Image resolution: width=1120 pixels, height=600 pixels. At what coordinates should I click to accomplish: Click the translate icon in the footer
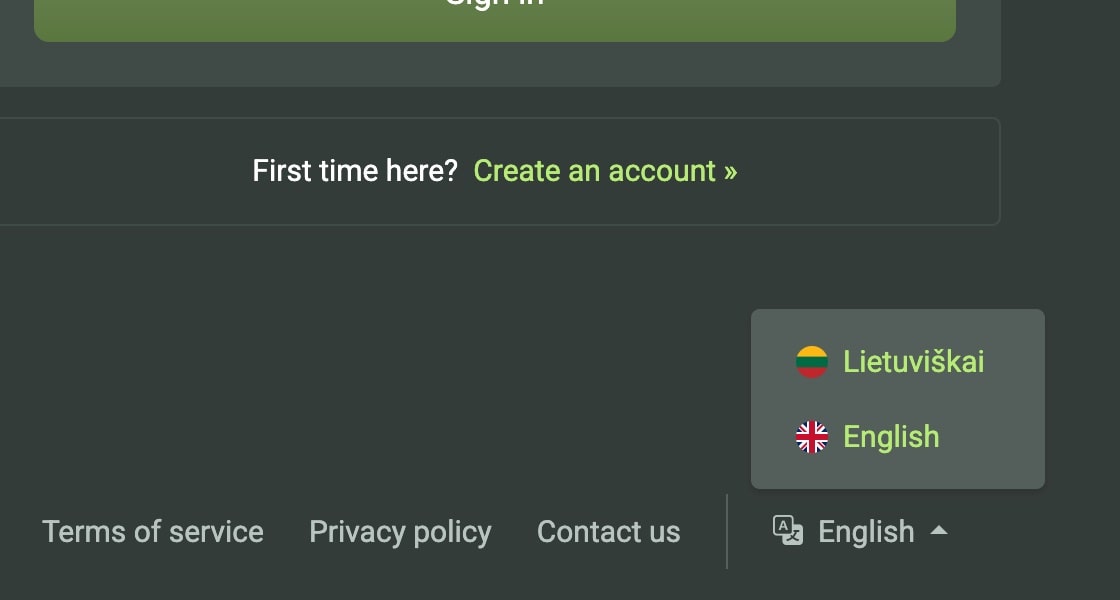788,531
